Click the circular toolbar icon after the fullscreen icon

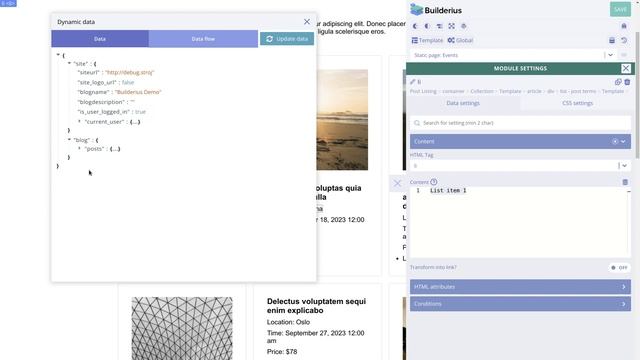click(464, 26)
